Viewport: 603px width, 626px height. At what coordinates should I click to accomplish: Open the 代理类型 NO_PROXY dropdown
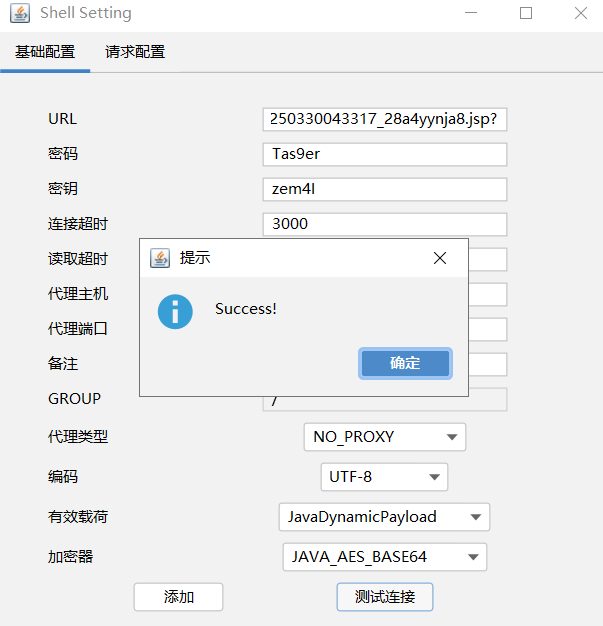pos(384,437)
